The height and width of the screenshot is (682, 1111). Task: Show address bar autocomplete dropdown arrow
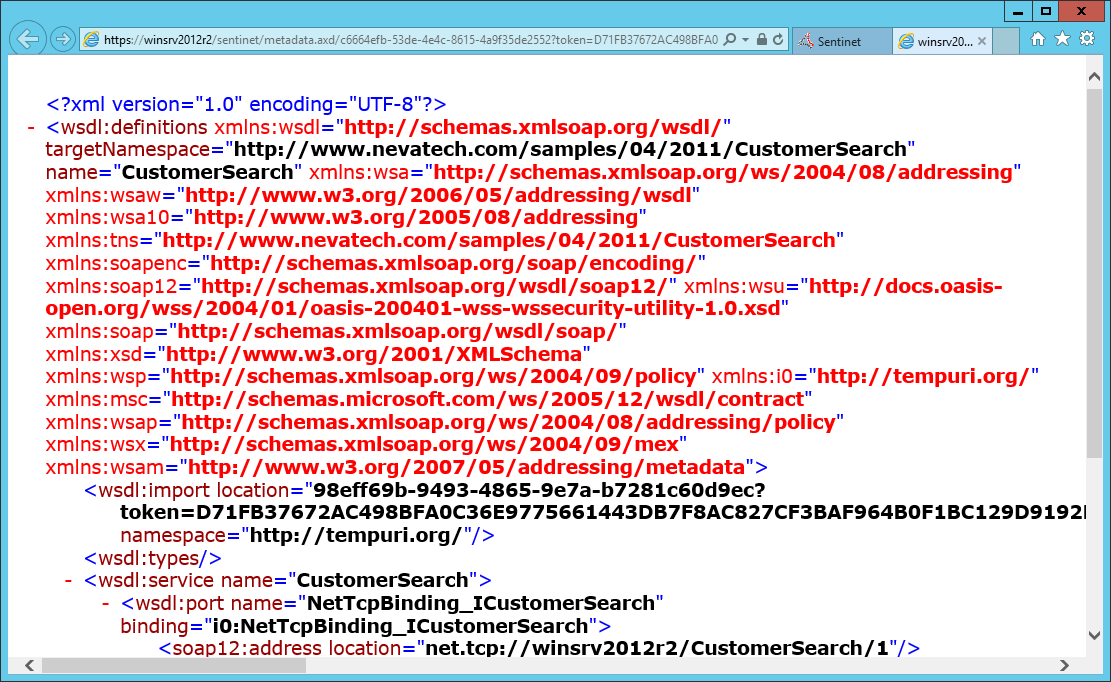(x=745, y=40)
